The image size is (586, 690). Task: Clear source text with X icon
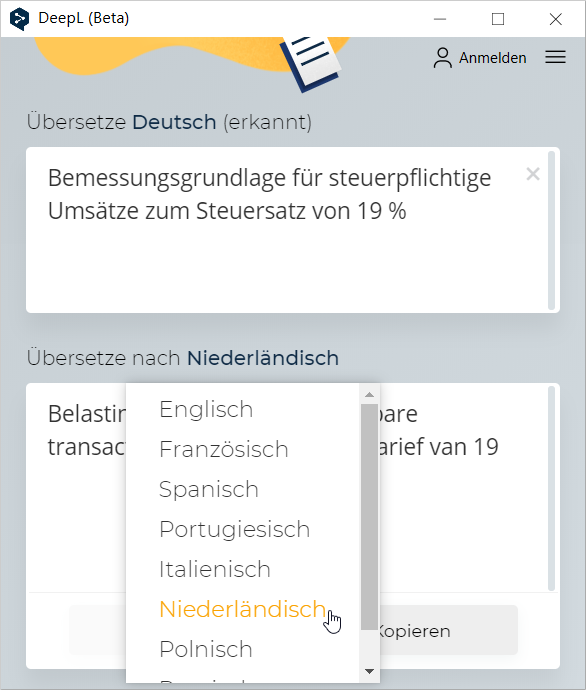(x=533, y=174)
